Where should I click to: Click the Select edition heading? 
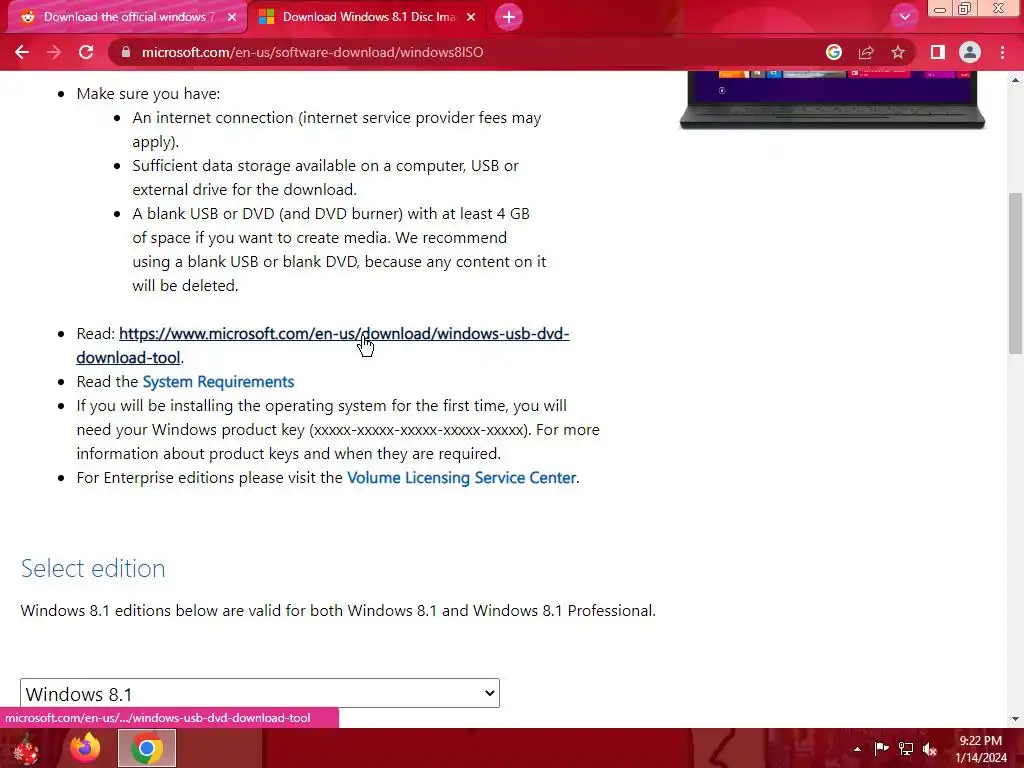[93, 568]
